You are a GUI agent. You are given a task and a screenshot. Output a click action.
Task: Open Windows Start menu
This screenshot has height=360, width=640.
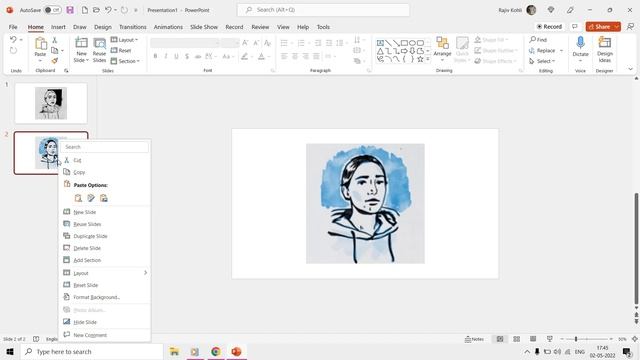[10, 351]
